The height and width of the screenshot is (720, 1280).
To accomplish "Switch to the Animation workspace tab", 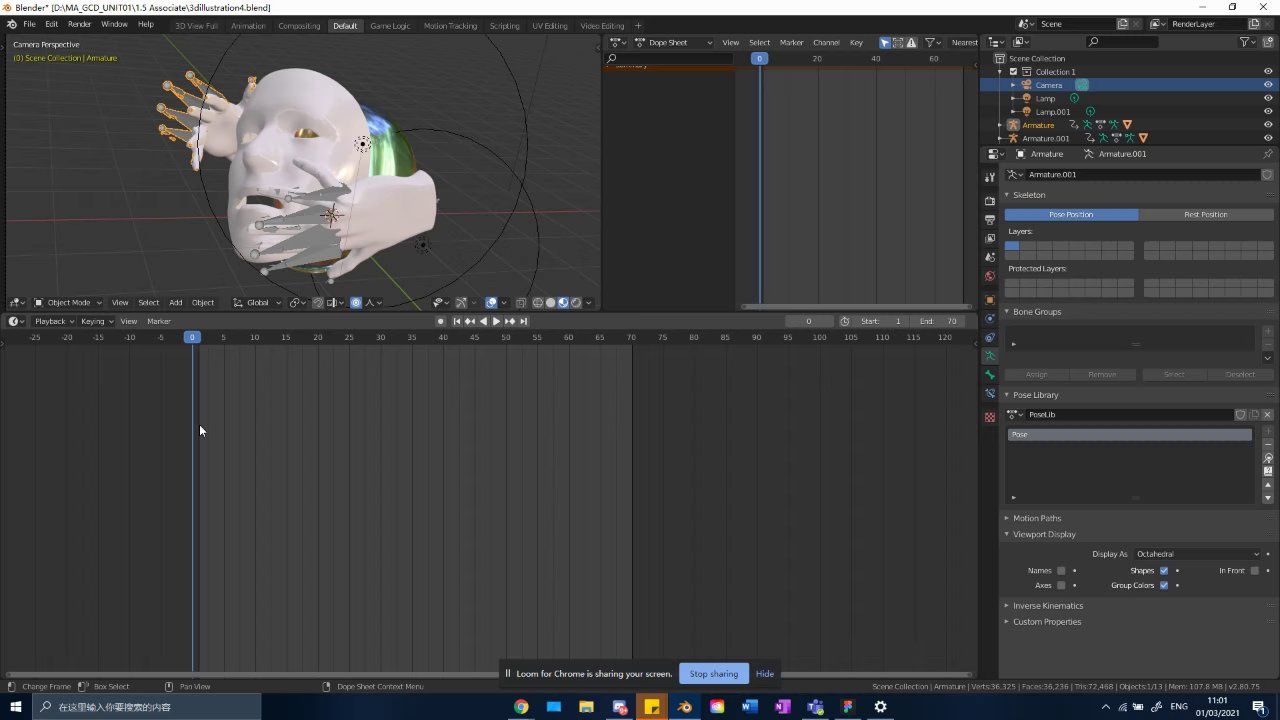I will point(248,25).
